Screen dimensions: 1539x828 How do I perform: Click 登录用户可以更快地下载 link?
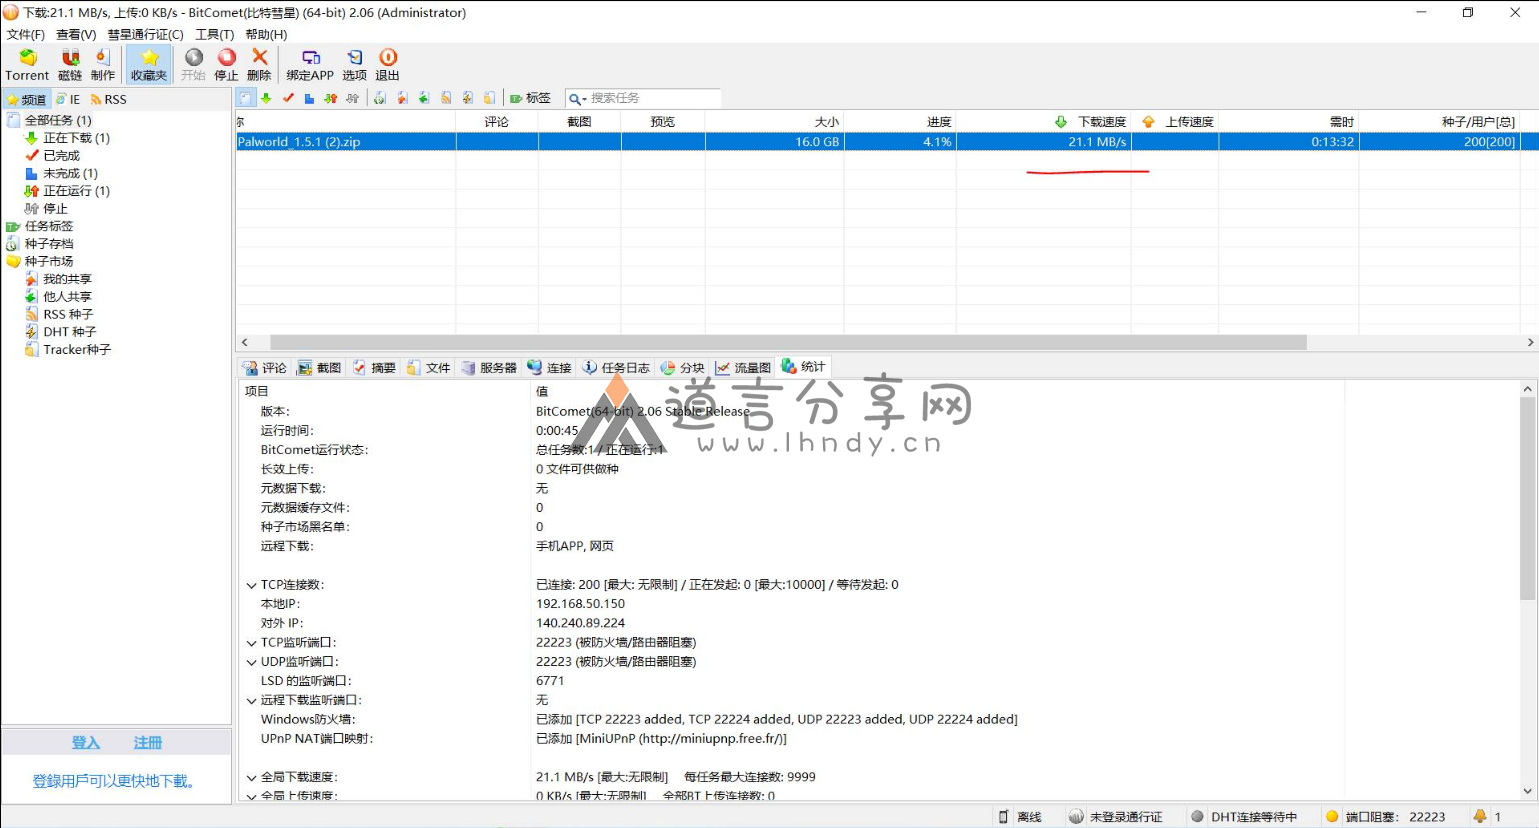point(114,781)
